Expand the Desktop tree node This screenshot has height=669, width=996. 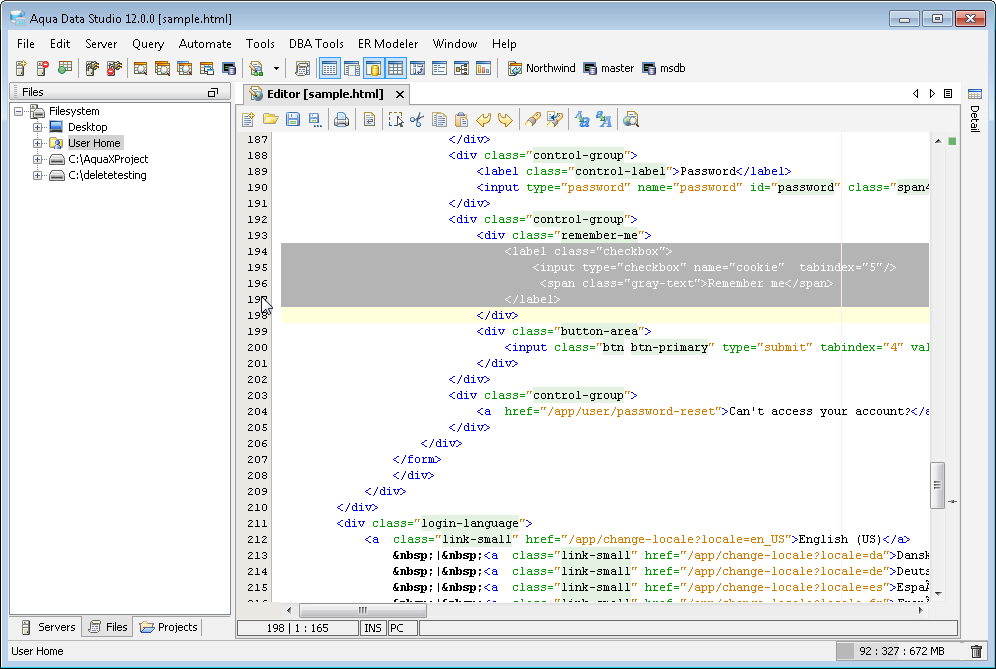[38, 127]
